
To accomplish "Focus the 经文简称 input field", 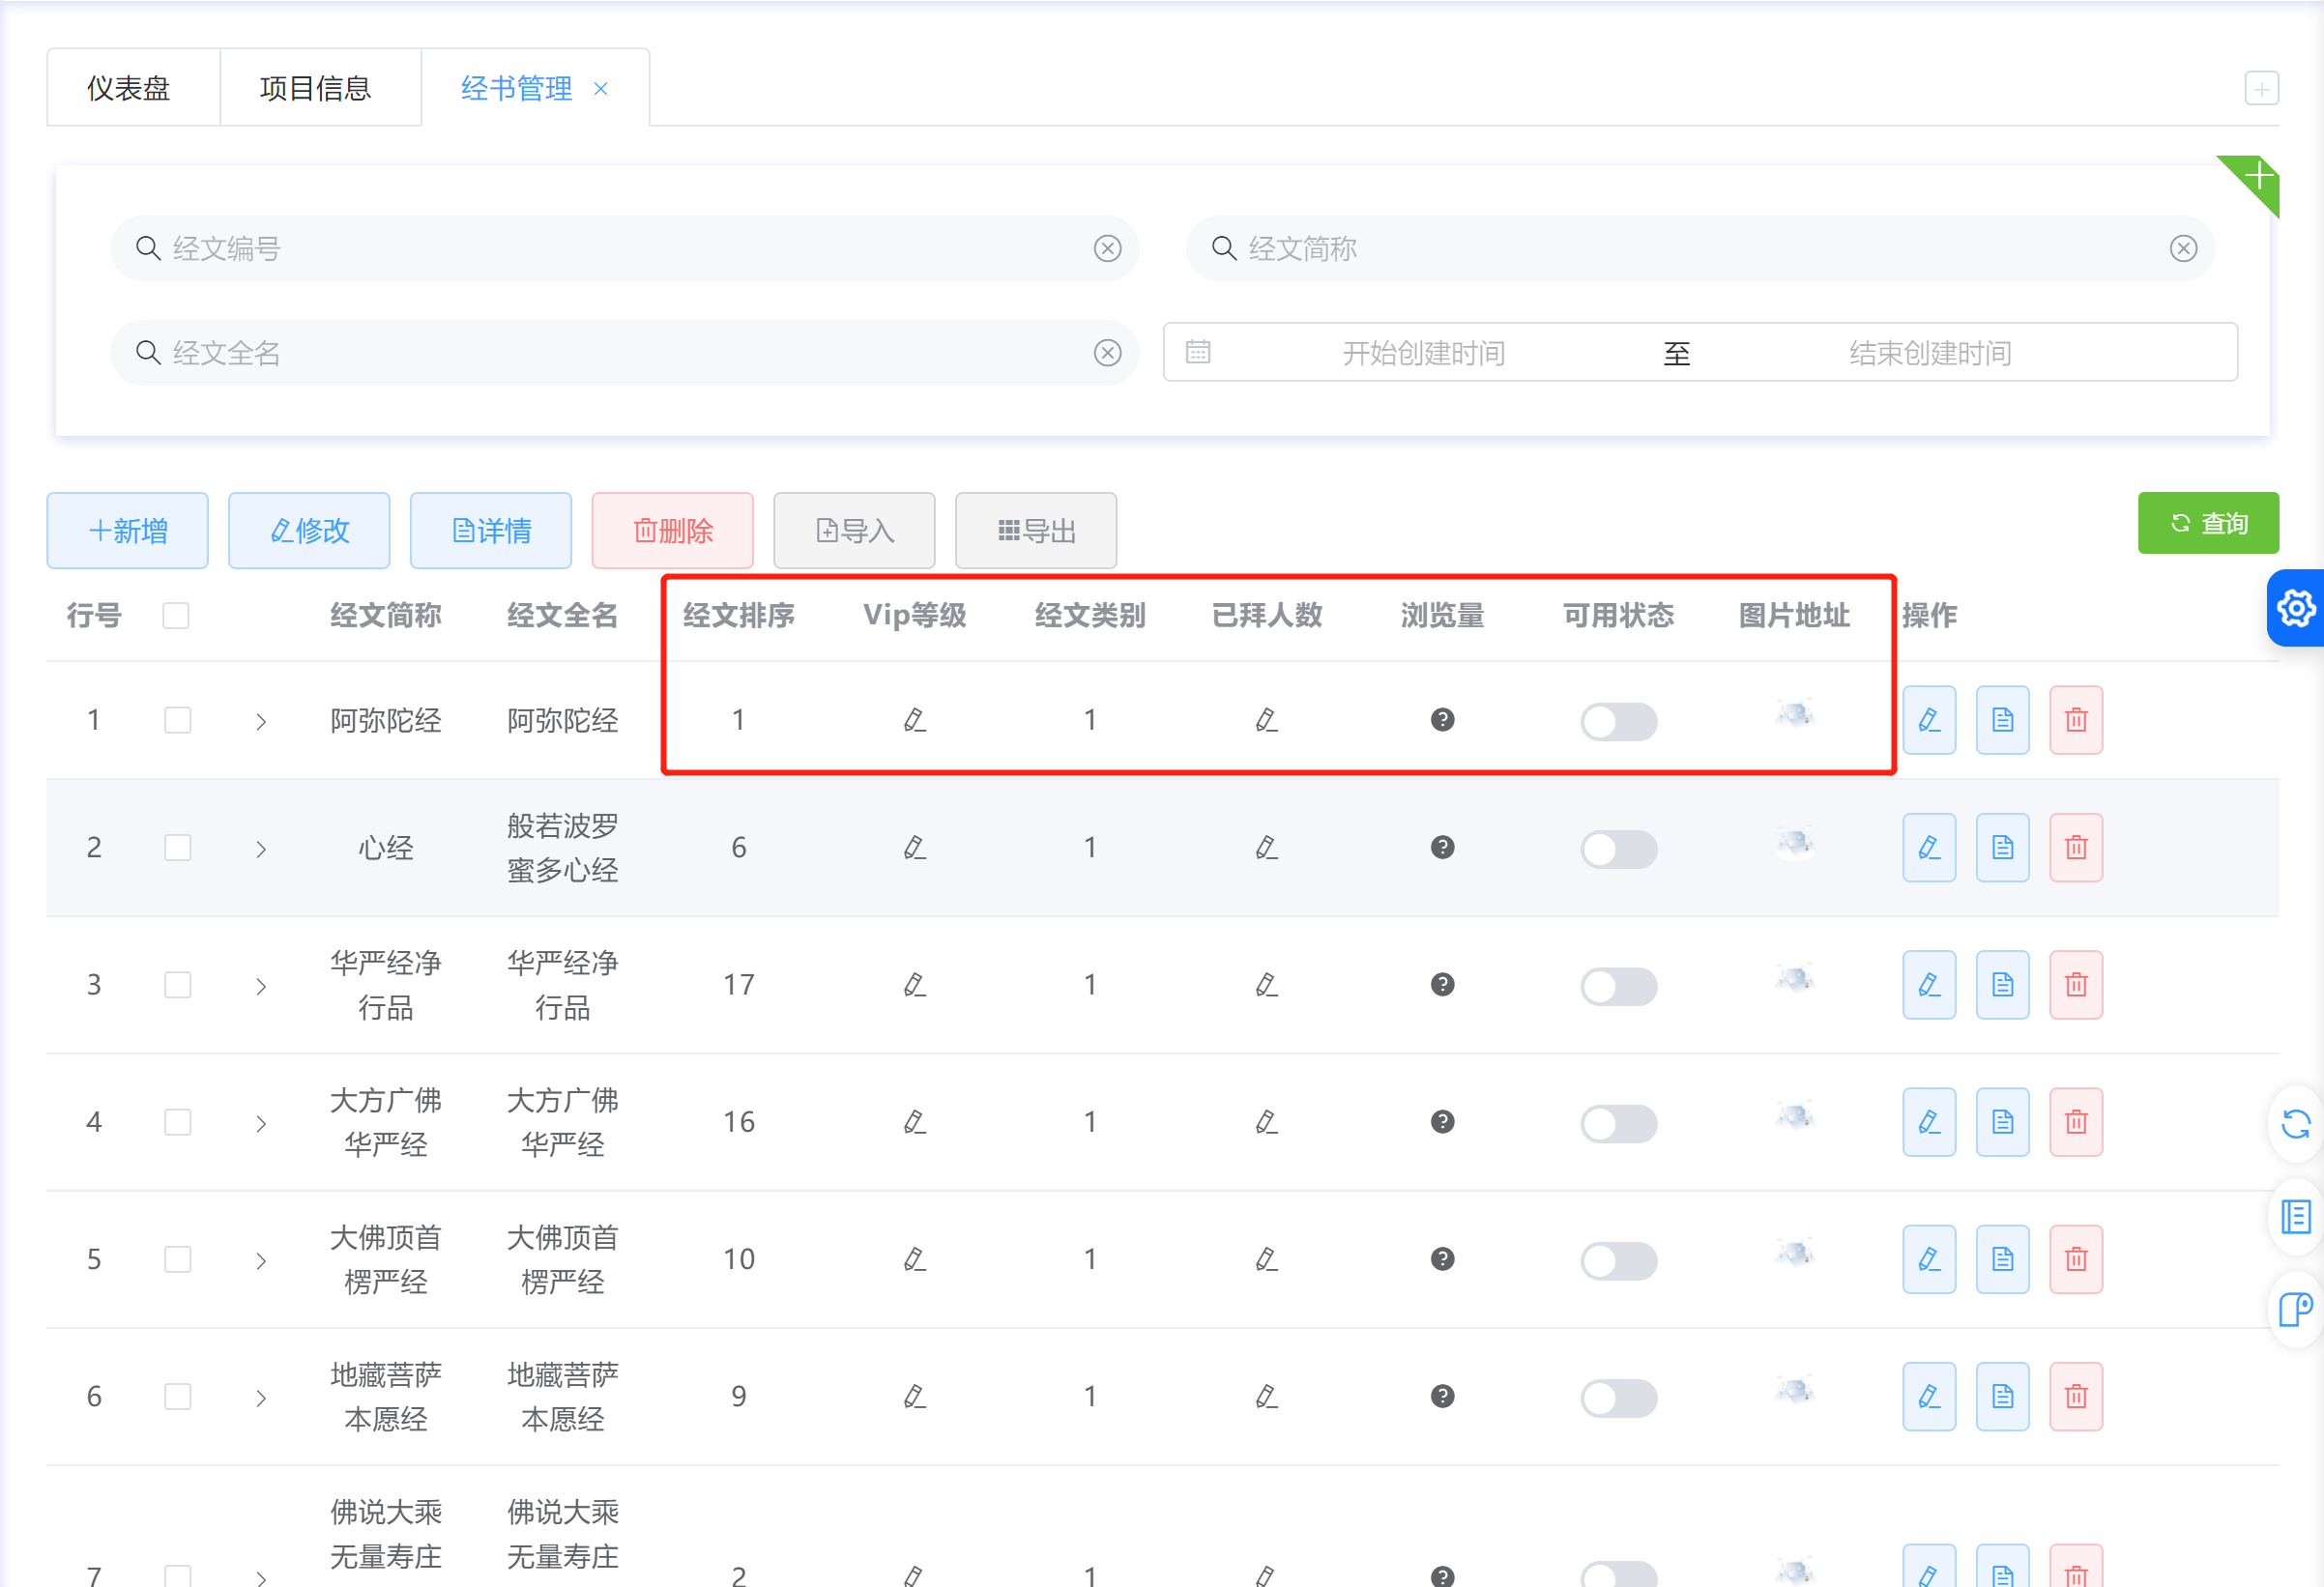I will (1700, 248).
